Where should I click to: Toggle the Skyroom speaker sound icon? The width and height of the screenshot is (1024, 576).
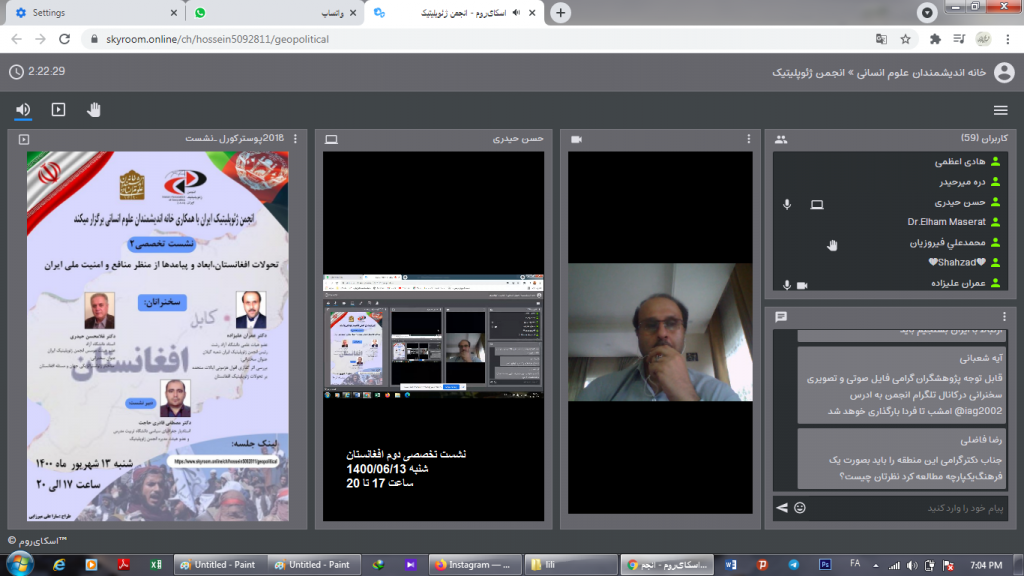coord(23,109)
